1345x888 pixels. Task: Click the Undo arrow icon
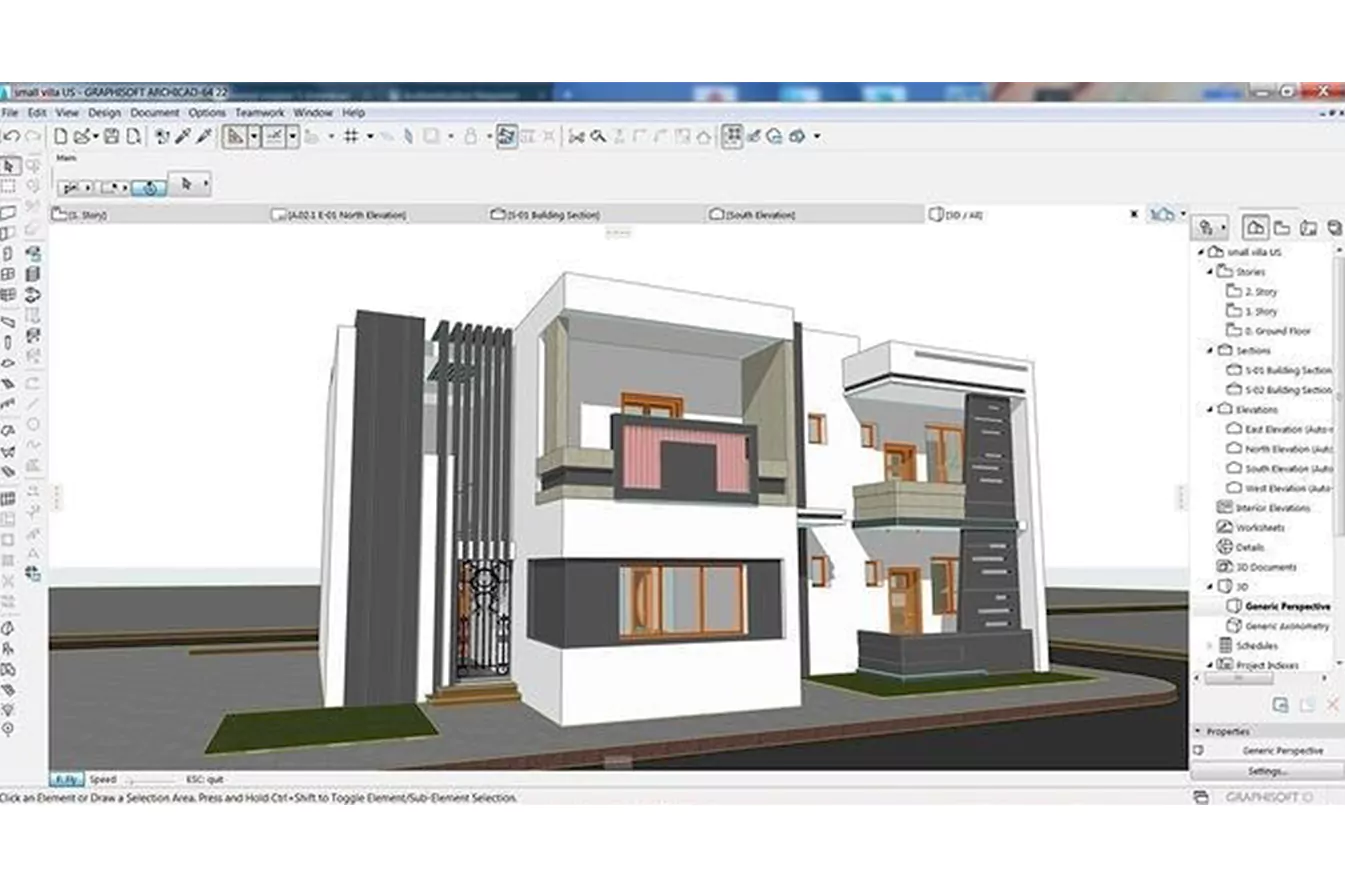pyautogui.click(x=12, y=136)
